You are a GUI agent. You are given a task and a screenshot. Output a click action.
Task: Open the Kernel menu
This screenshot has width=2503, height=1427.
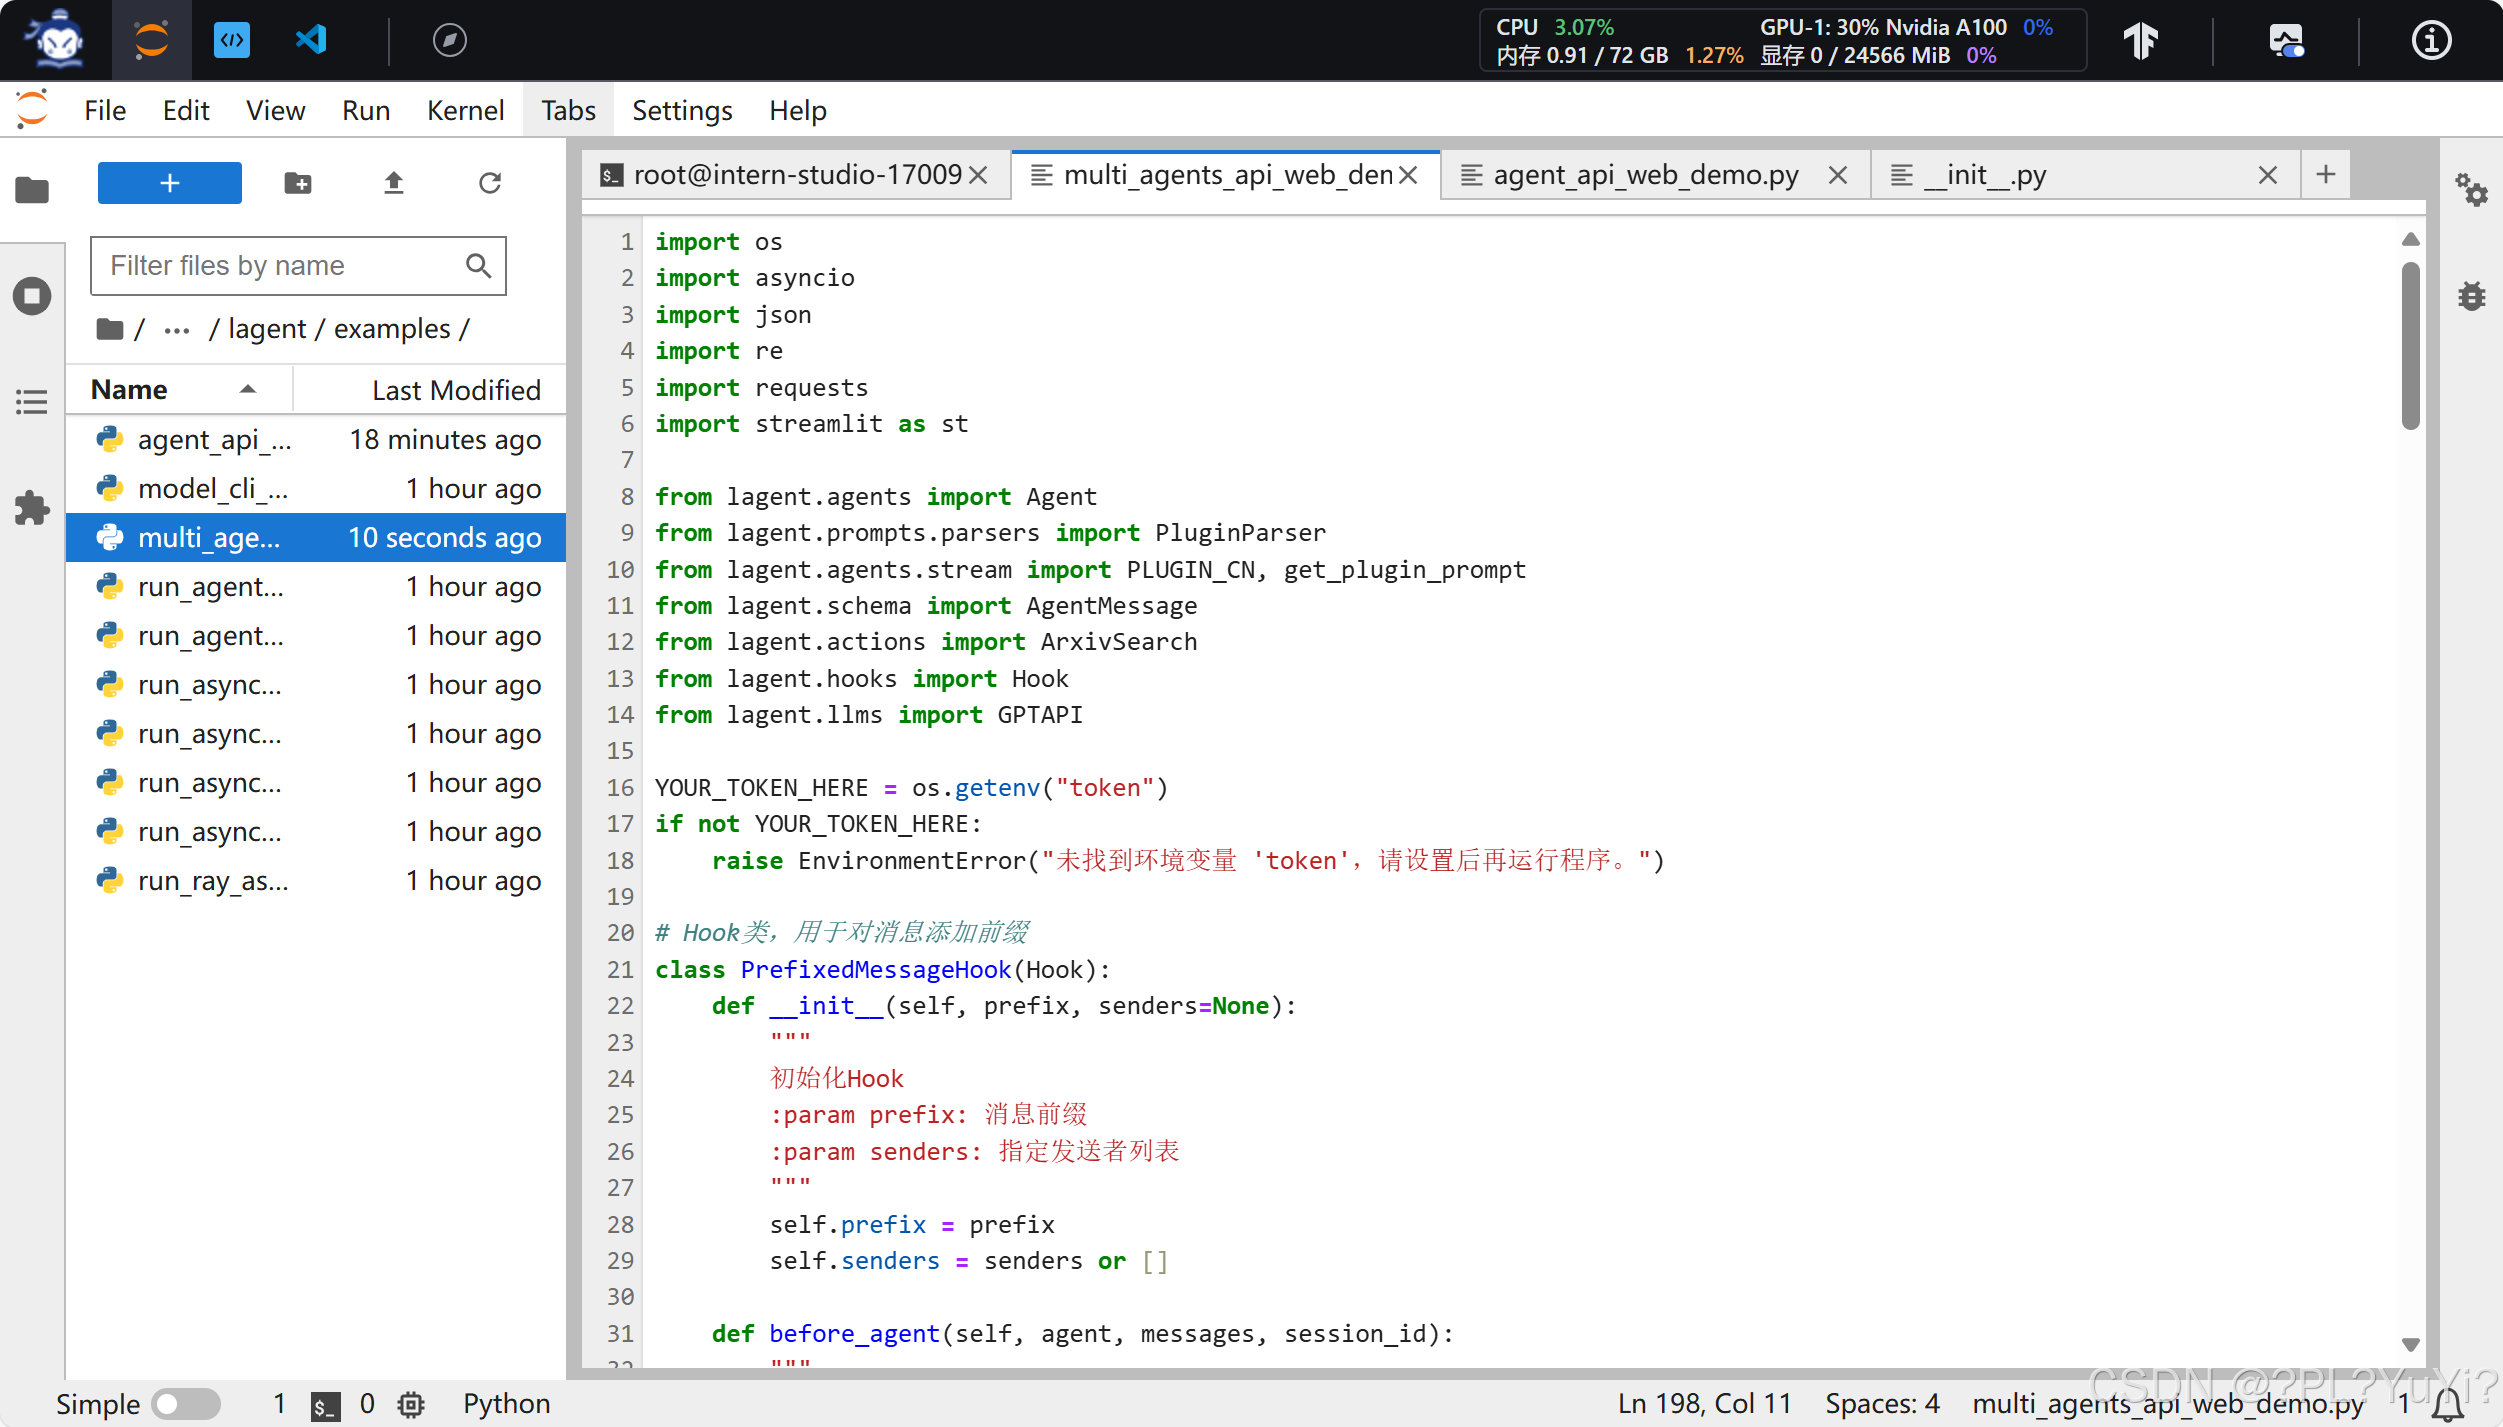coord(466,110)
